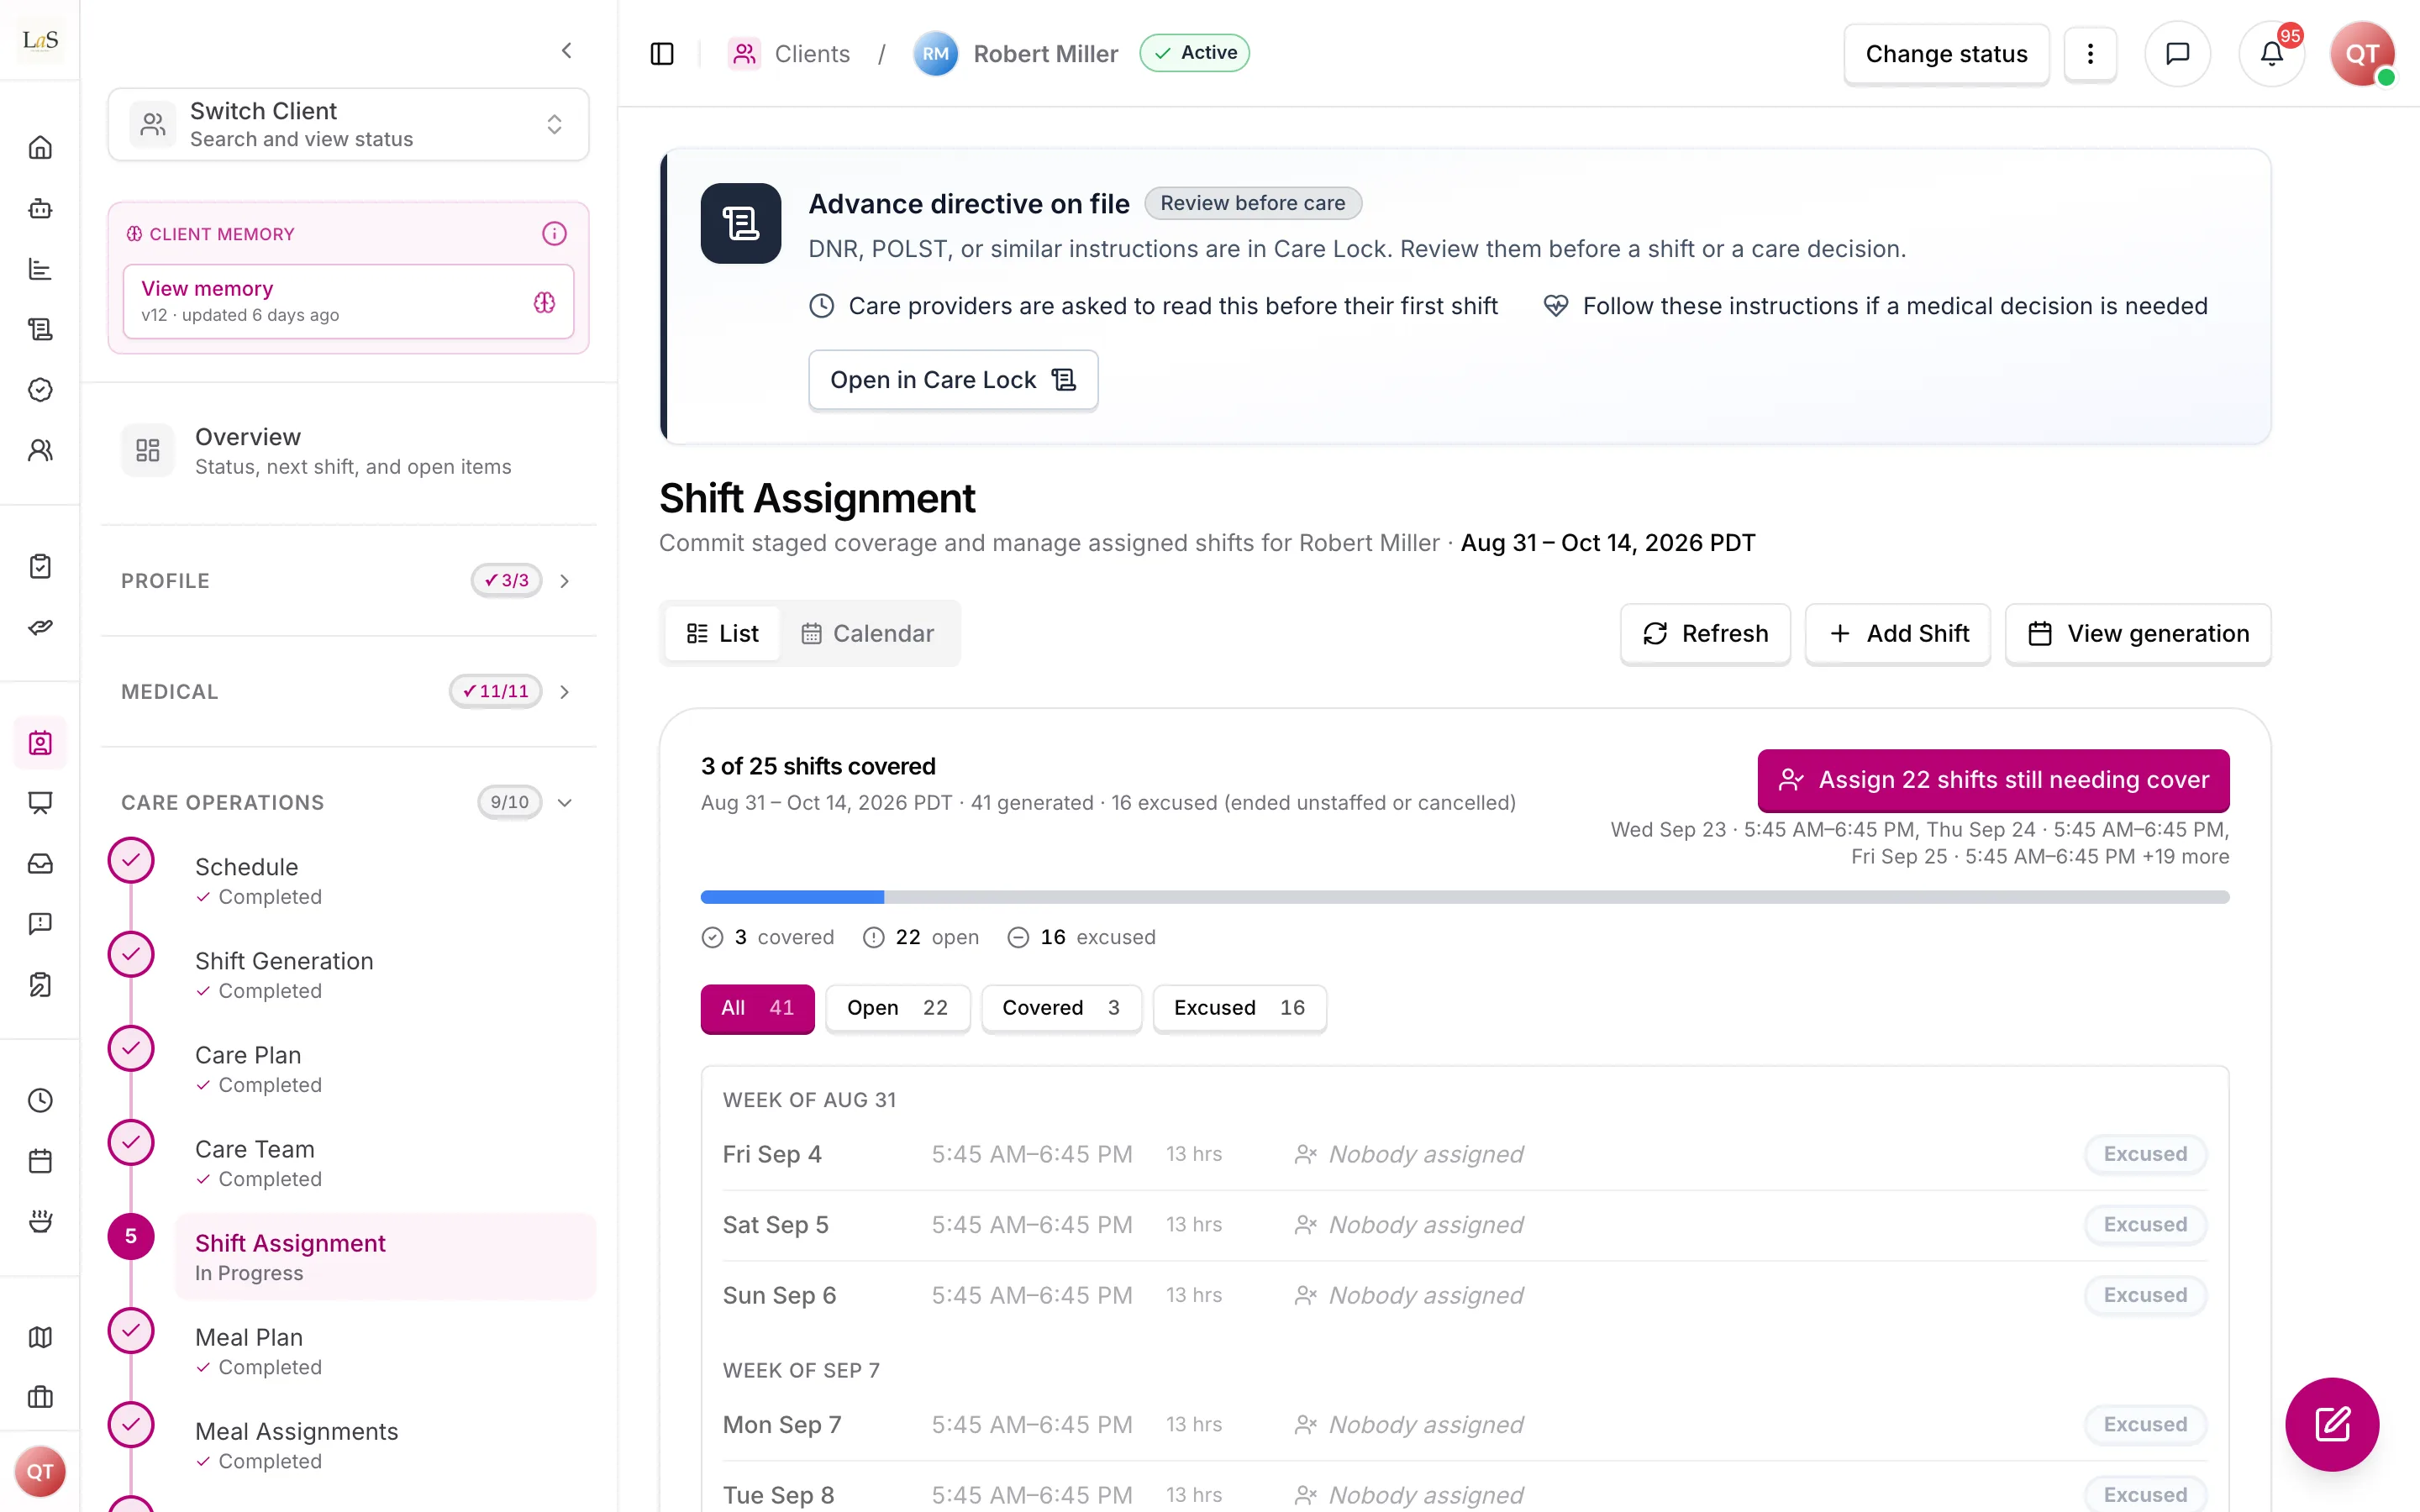Open the chat messages icon in header

pyautogui.click(x=2177, y=54)
